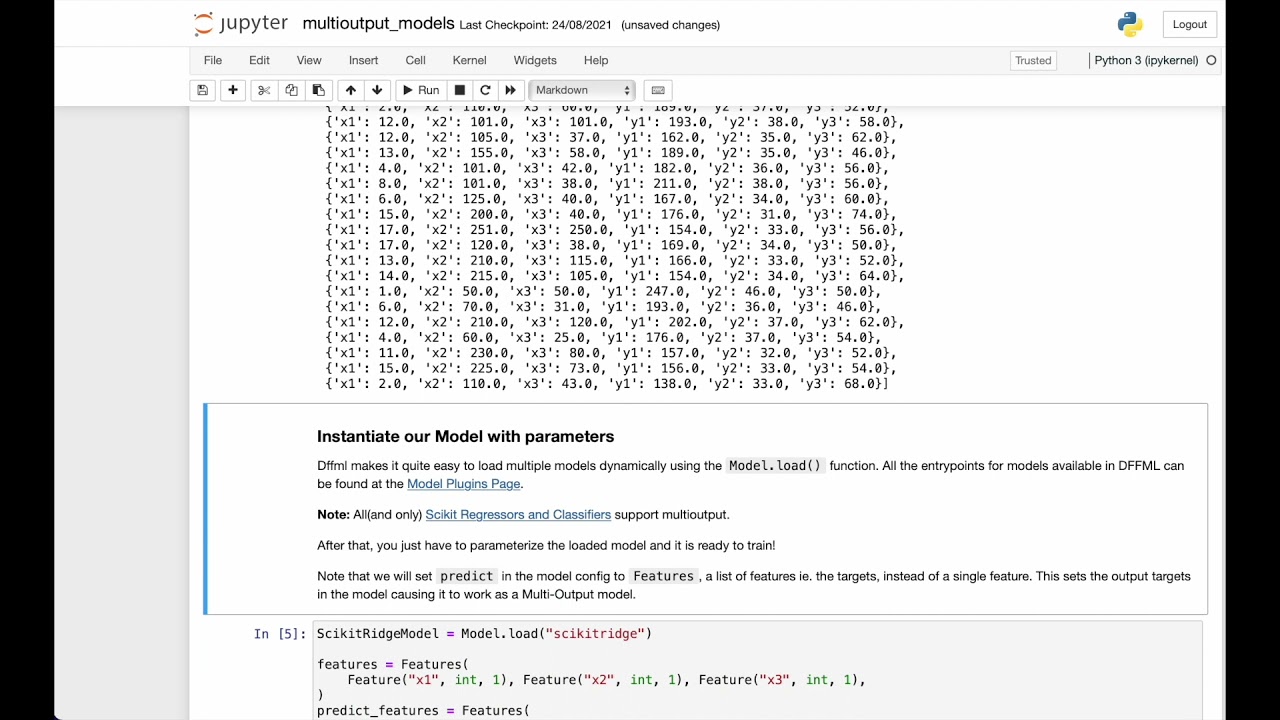Open the File menu
The height and width of the screenshot is (720, 1280).
213,61
